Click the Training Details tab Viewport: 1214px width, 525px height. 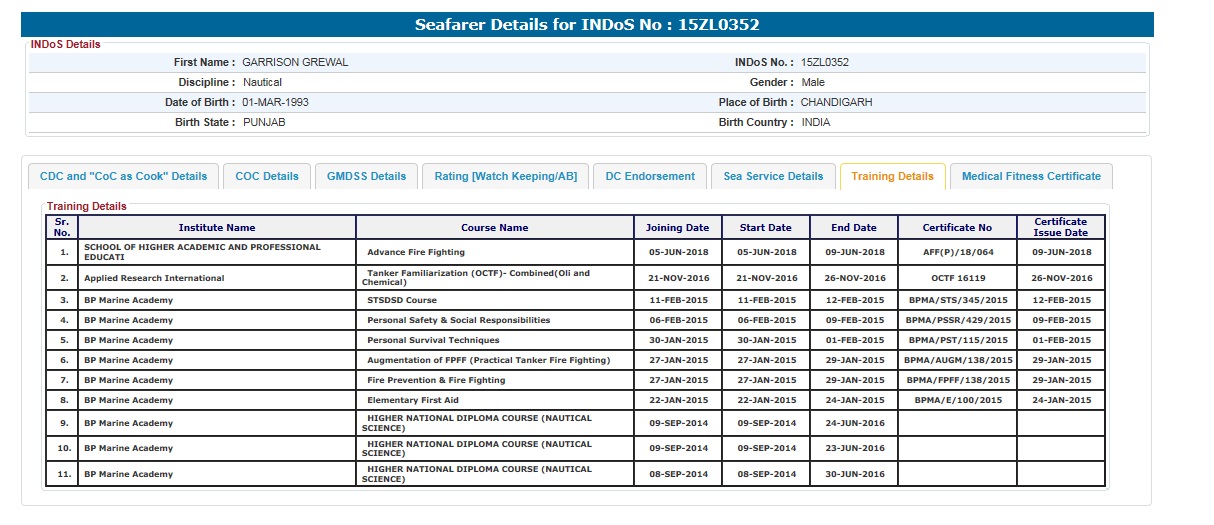(892, 176)
